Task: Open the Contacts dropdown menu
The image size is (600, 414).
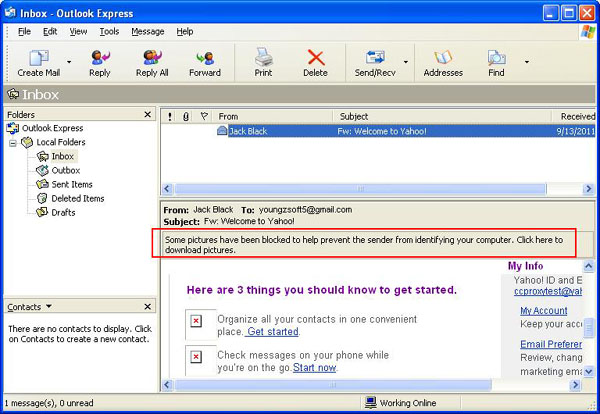Action: tap(49, 306)
